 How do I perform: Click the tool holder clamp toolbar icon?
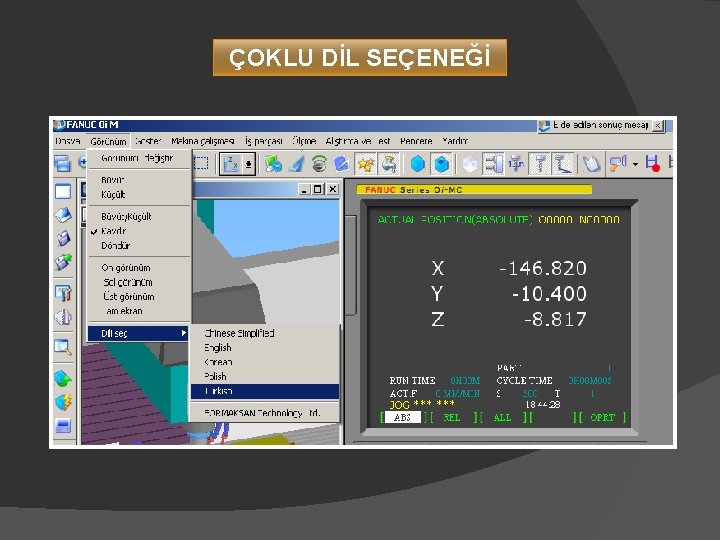[493, 164]
